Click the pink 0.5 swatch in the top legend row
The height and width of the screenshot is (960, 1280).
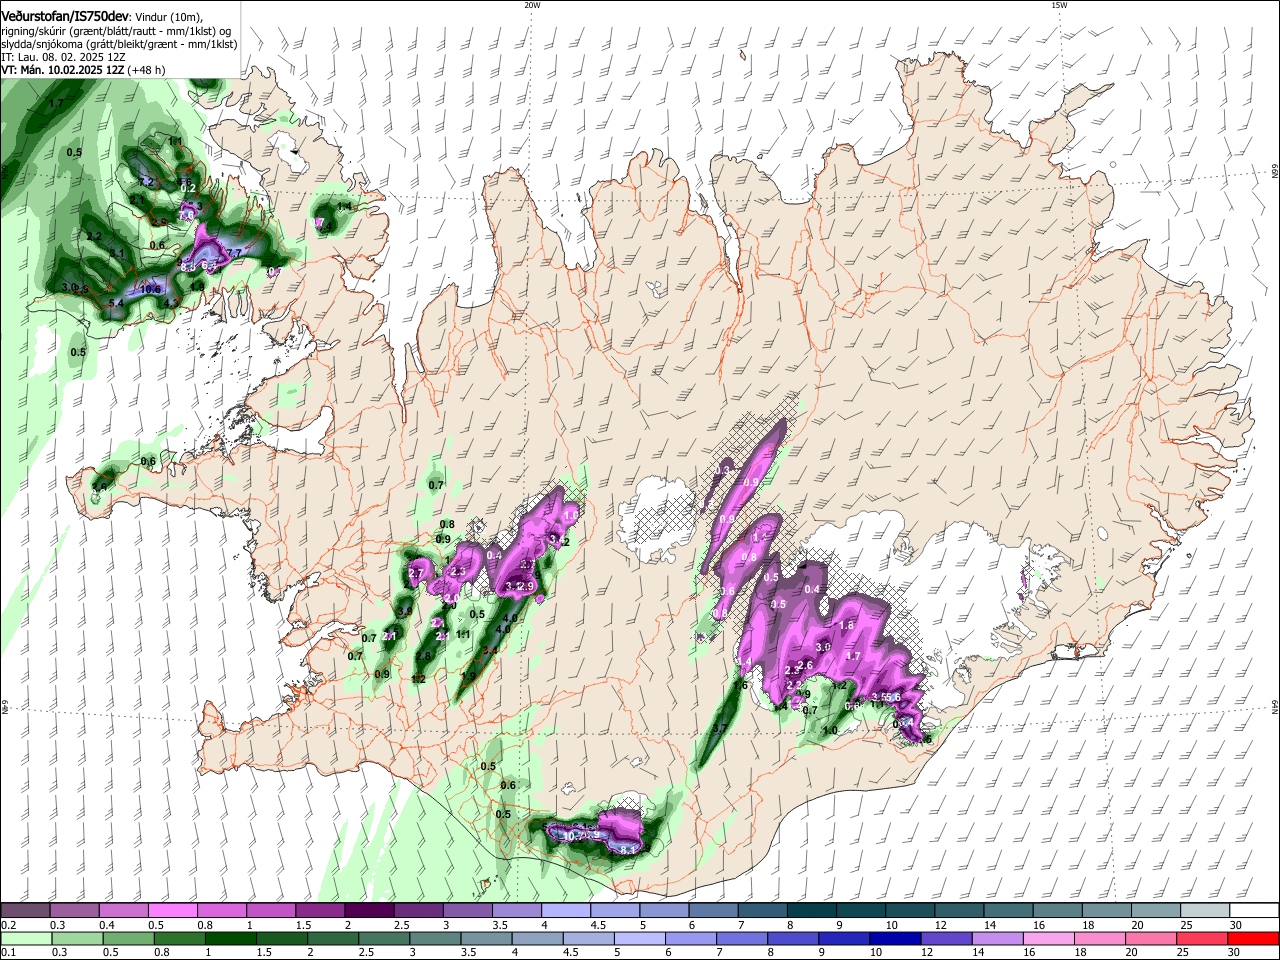click(x=172, y=910)
